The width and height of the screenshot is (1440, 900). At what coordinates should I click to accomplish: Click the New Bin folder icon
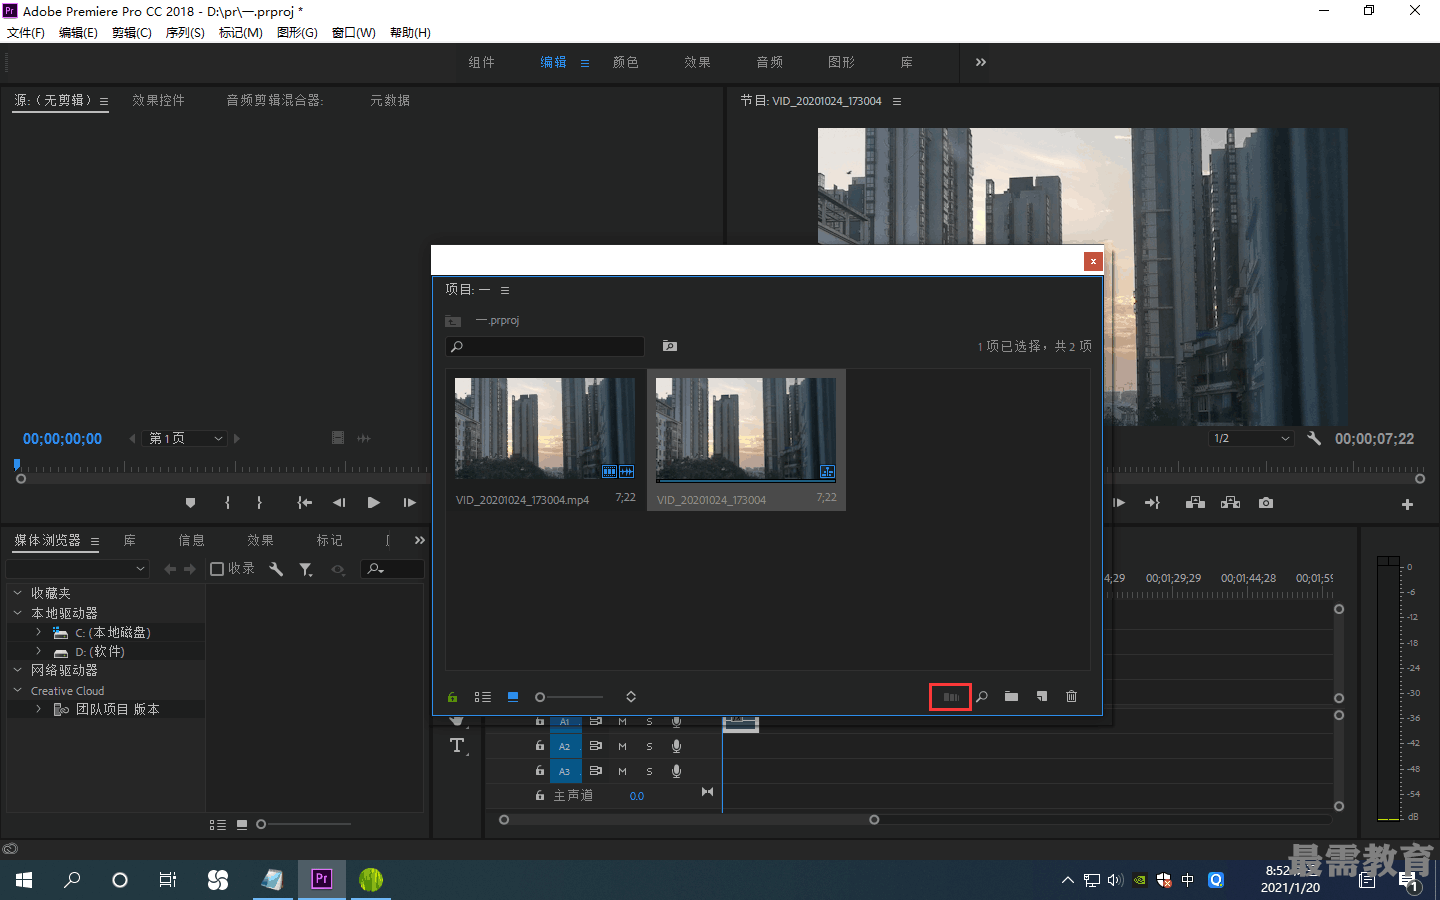[1011, 696]
